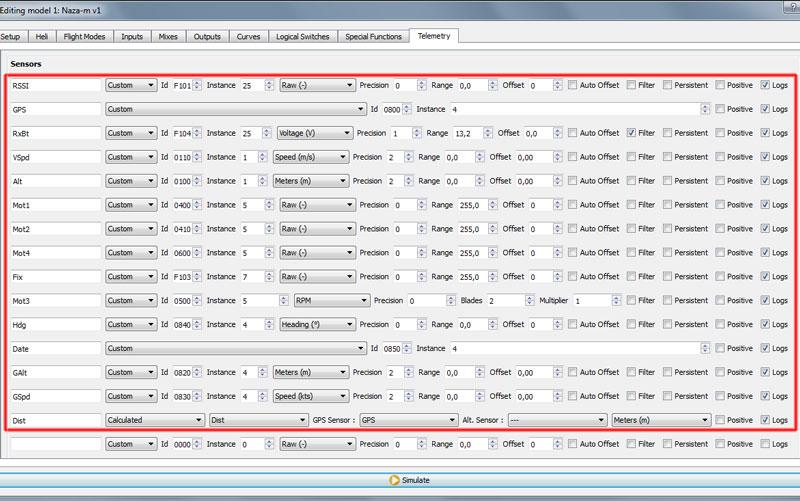The width and height of the screenshot is (800, 501).
Task: Open the Alt. Sensor dropdown in Dist row
Action: (557, 420)
